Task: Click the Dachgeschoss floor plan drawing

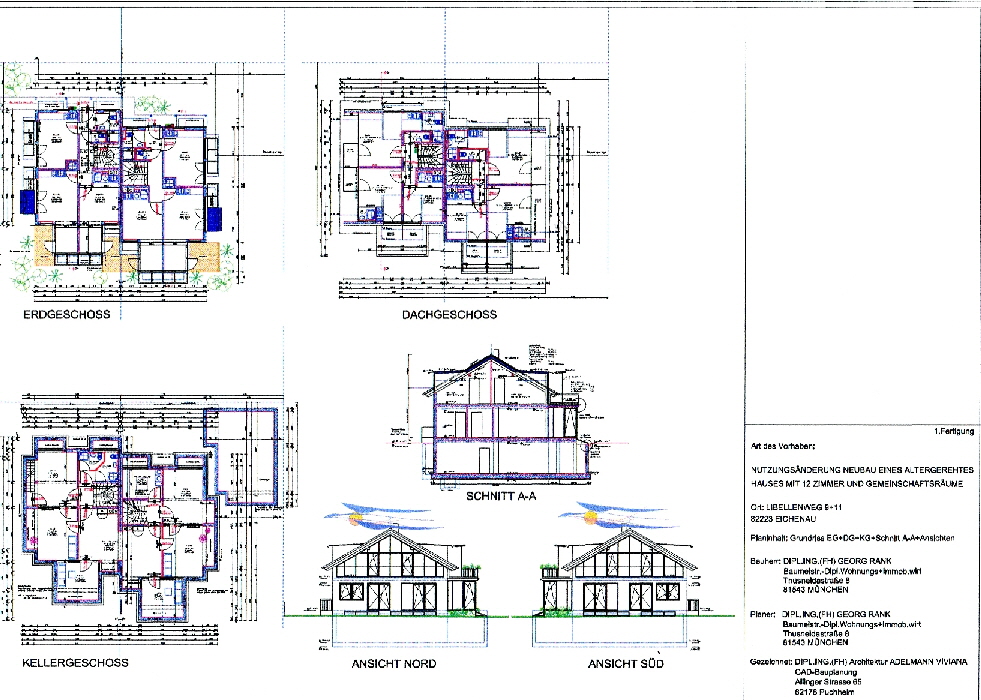Action: 445,180
